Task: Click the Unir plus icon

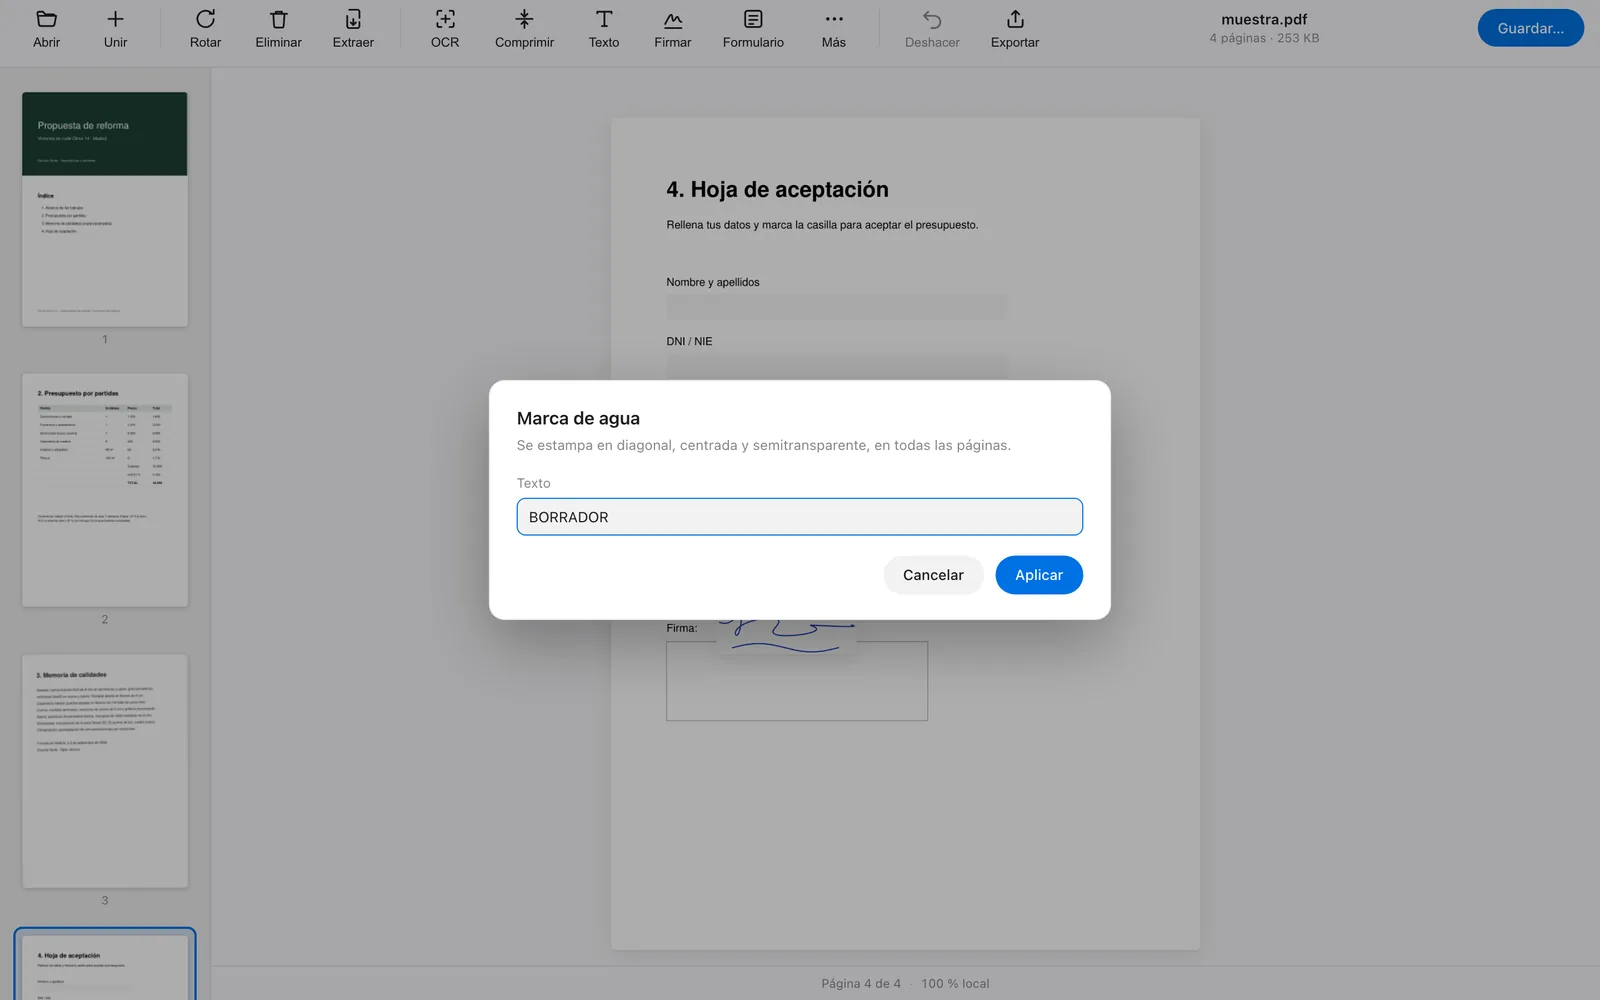Action: 115,19
